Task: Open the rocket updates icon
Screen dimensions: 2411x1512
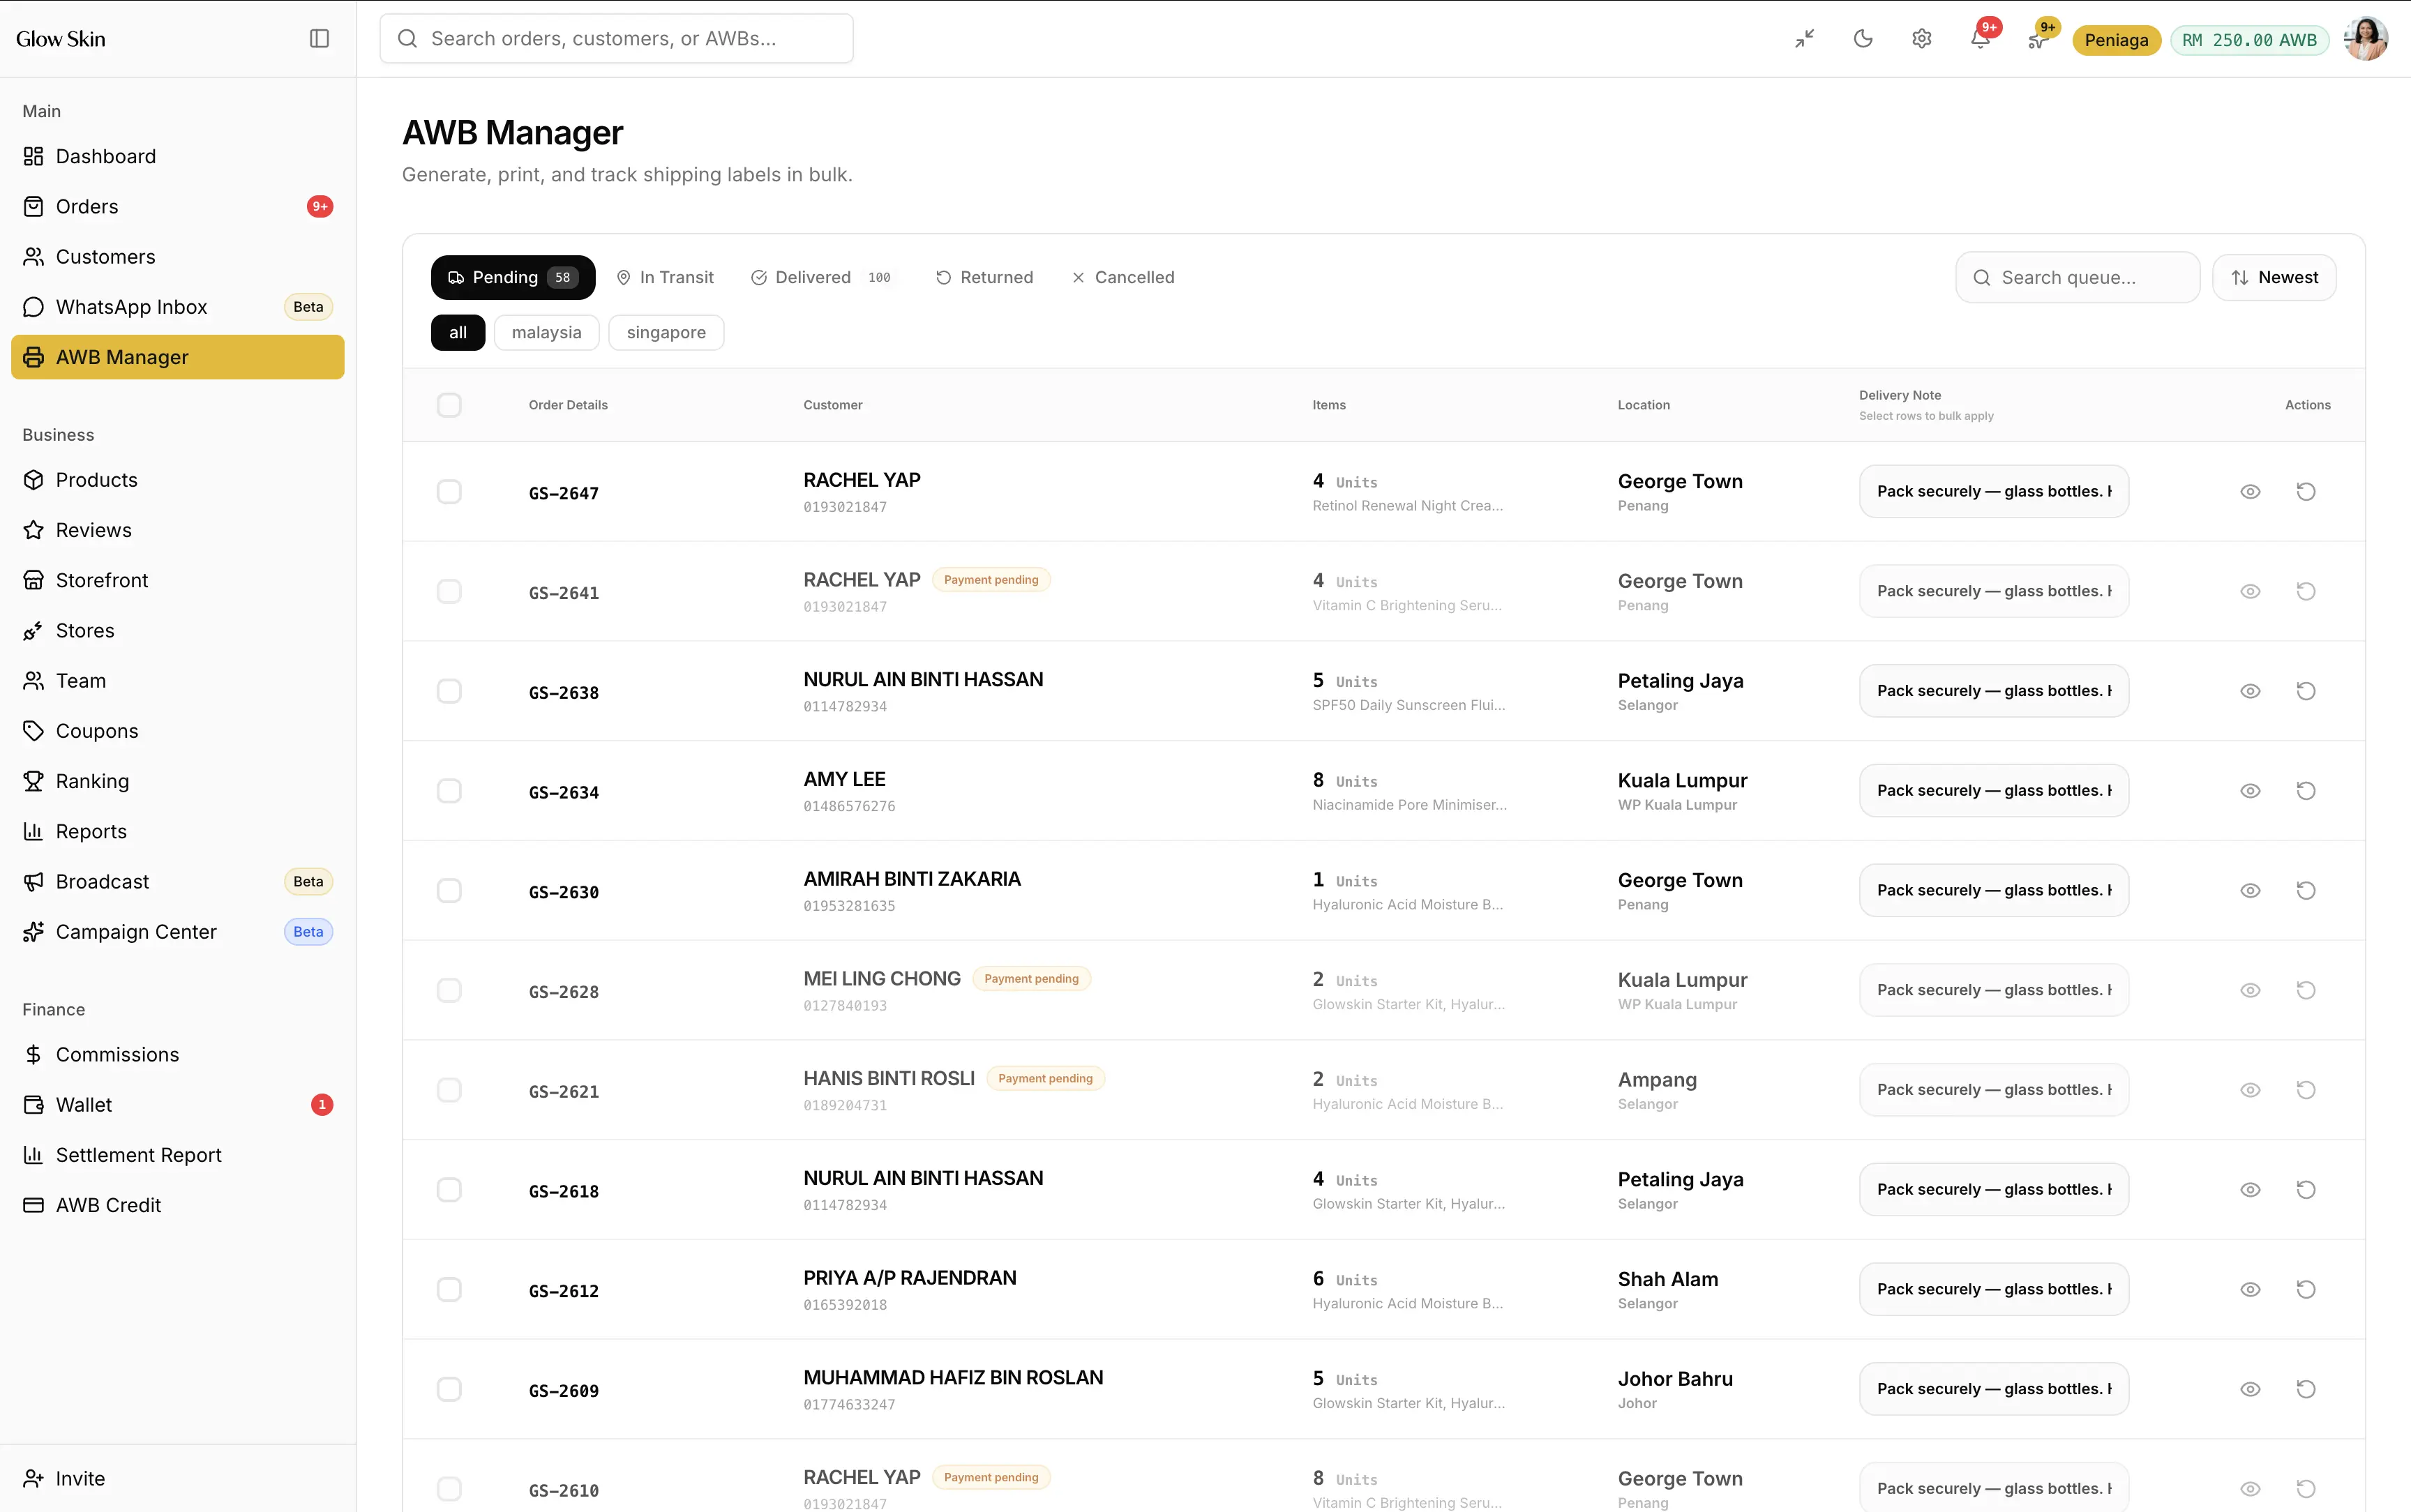Action: coord(2037,39)
